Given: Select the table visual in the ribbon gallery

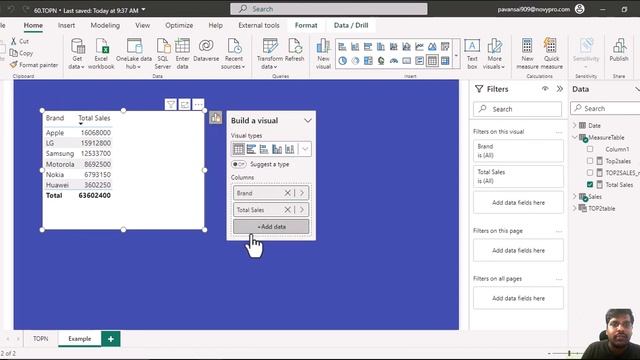Looking at the screenshot, I should point(432,61).
